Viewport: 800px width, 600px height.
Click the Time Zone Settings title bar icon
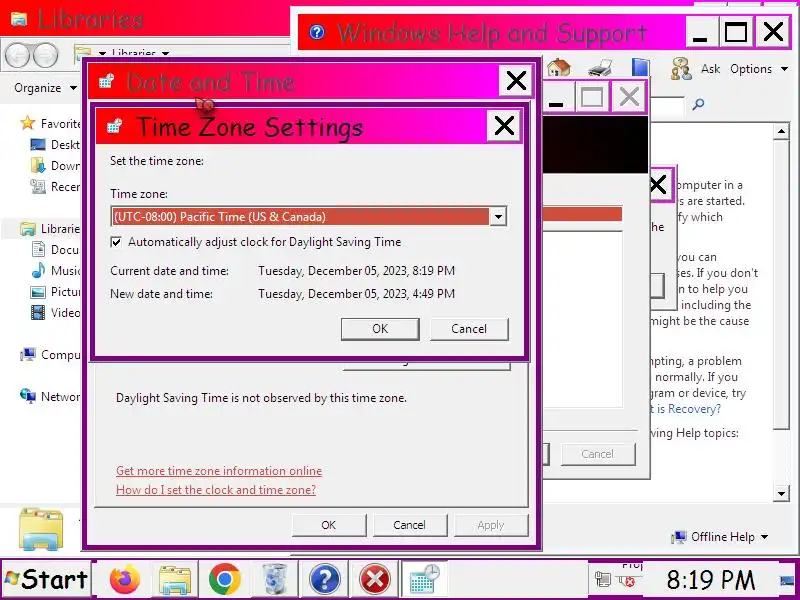pyautogui.click(x=115, y=126)
